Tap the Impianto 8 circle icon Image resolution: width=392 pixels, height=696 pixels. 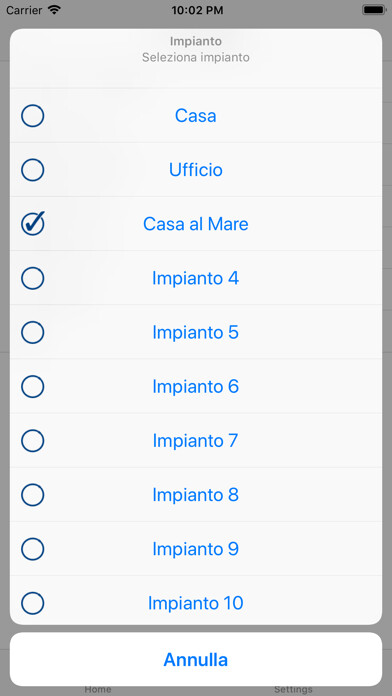click(32, 495)
